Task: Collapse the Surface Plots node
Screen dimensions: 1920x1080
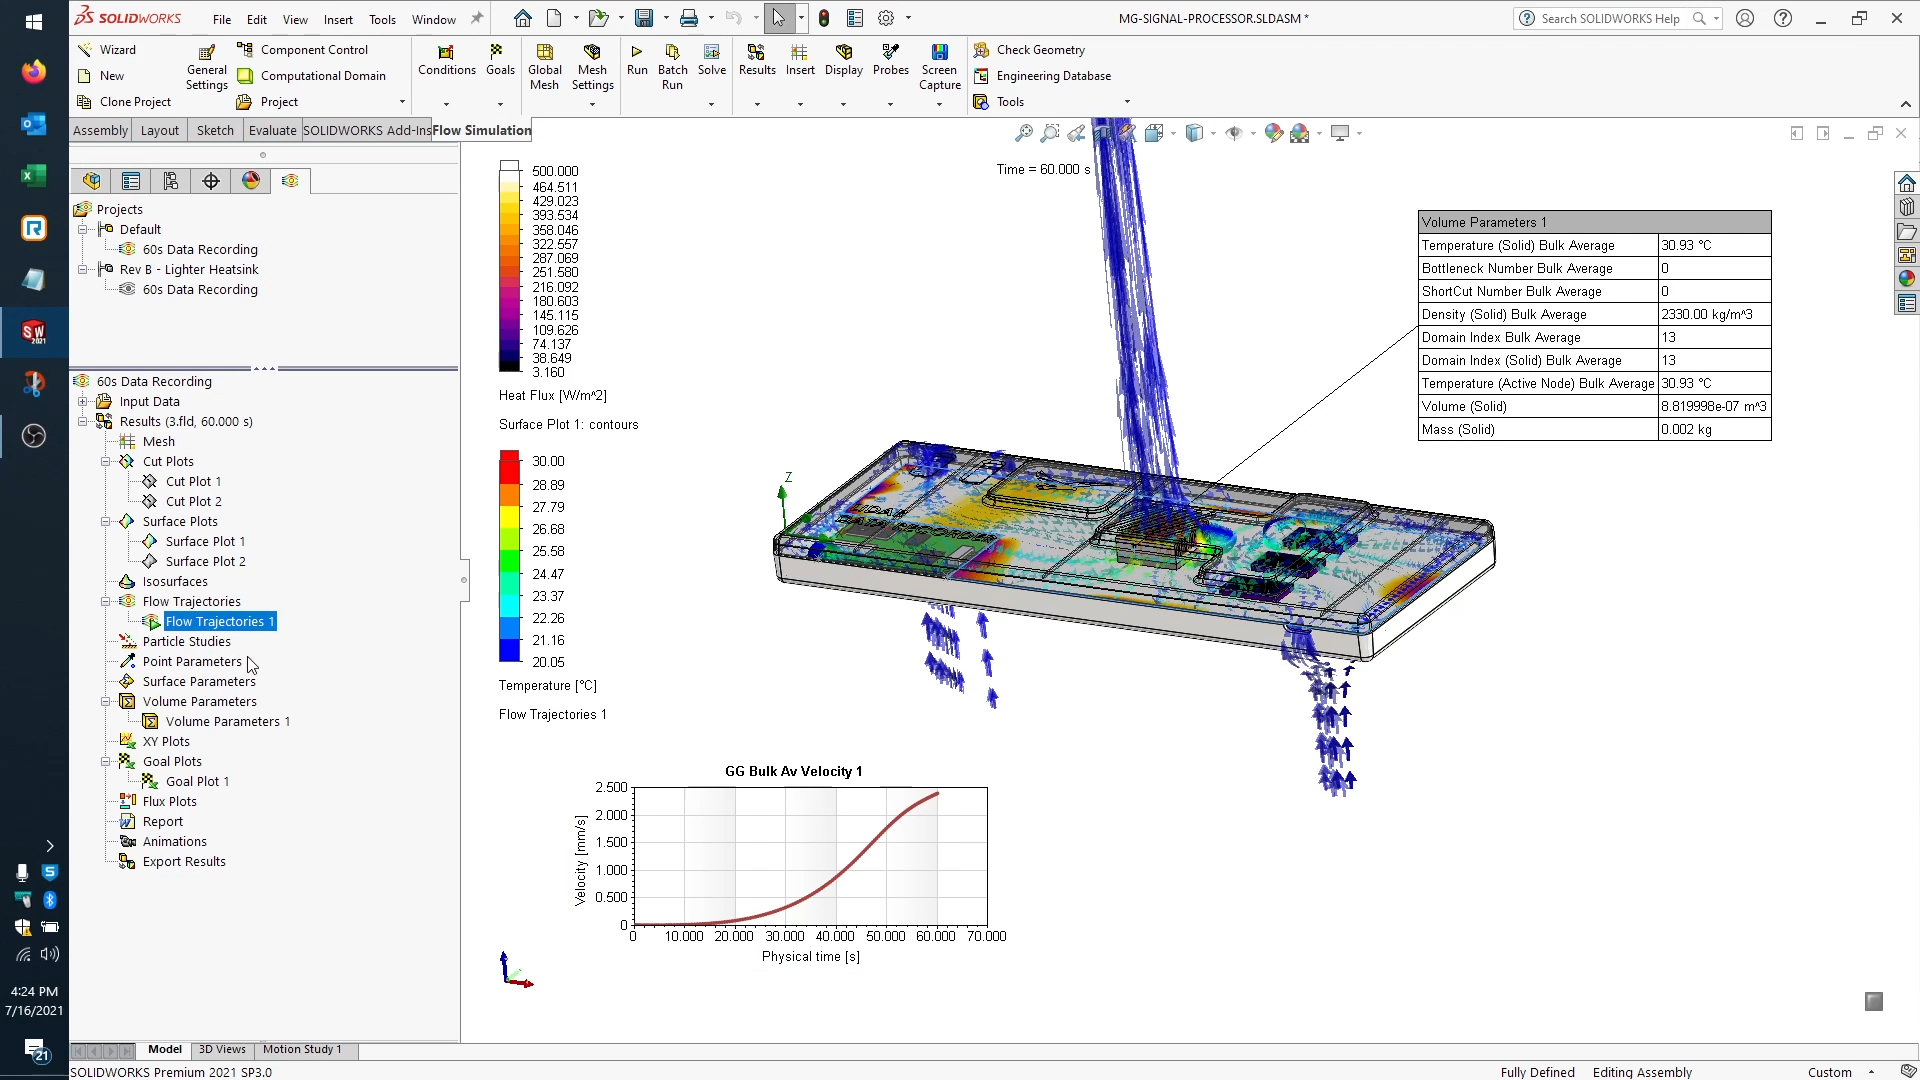Action: 106,521
